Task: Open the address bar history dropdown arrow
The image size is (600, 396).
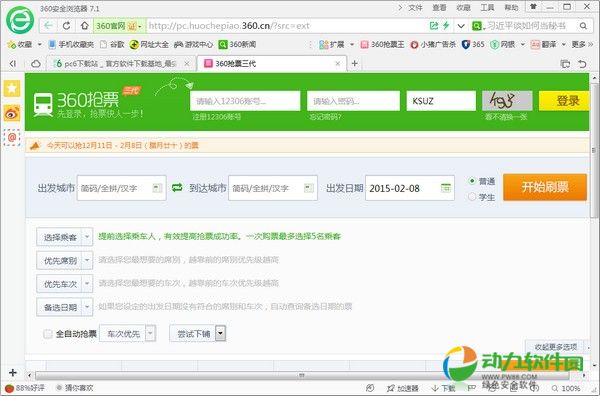Action: coord(461,26)
